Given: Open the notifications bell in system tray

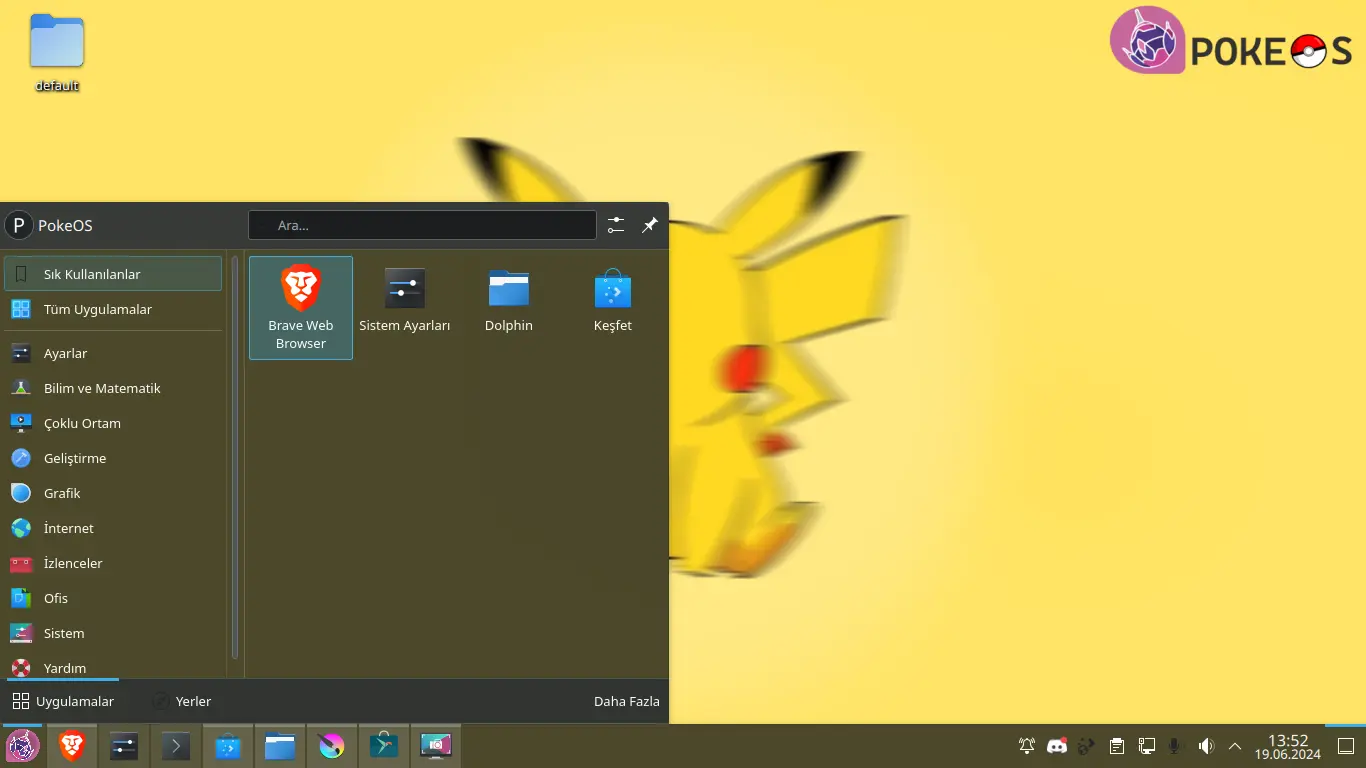Looking at the screenshot, I should coord(1027,746).
